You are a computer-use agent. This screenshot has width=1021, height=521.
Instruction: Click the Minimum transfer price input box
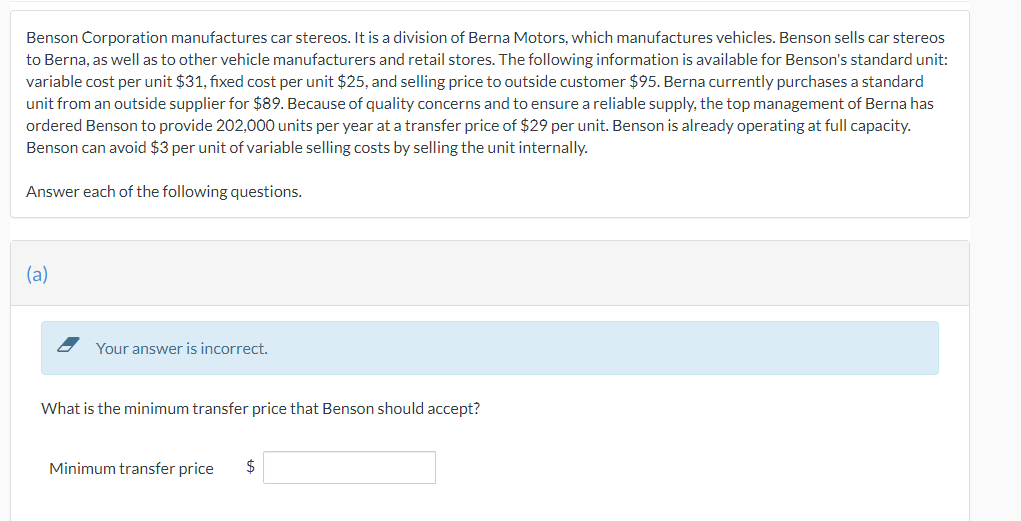[x=349, y=467]
